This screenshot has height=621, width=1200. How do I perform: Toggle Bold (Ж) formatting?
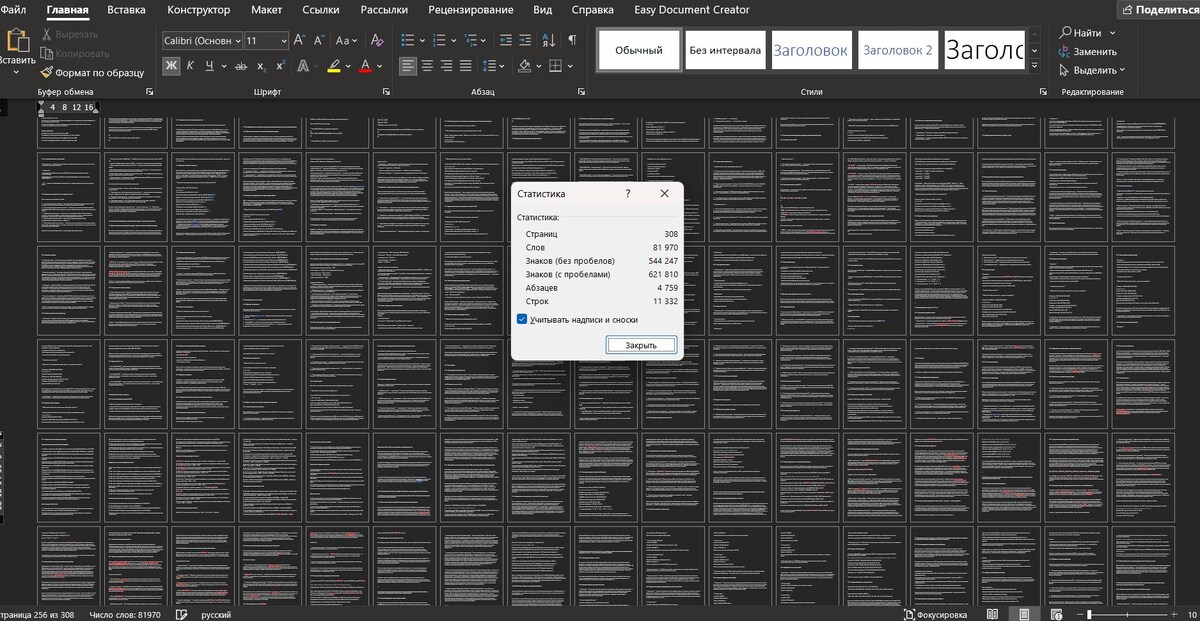(x=171, y=66)
